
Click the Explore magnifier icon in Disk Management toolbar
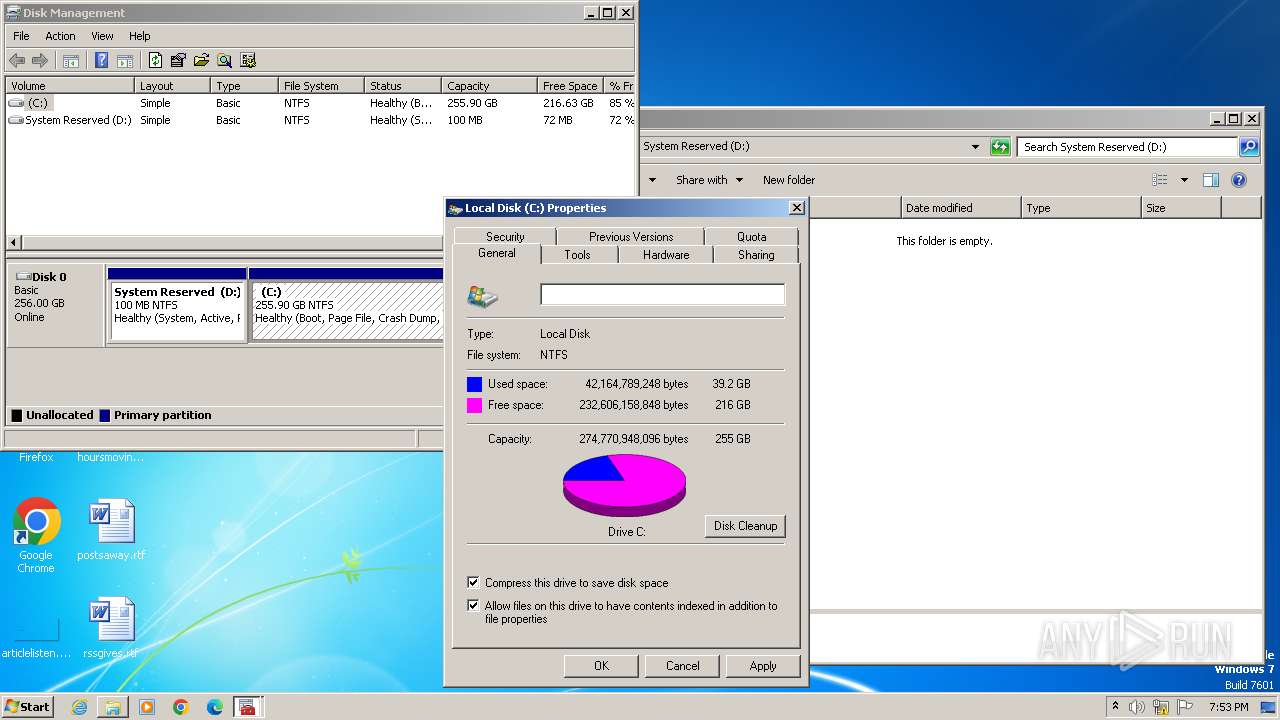point(225,61)
